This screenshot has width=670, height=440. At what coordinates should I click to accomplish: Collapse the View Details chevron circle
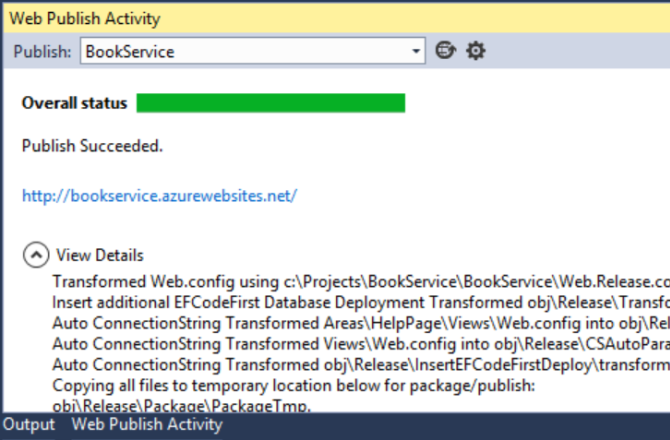[x=36, y=255]
